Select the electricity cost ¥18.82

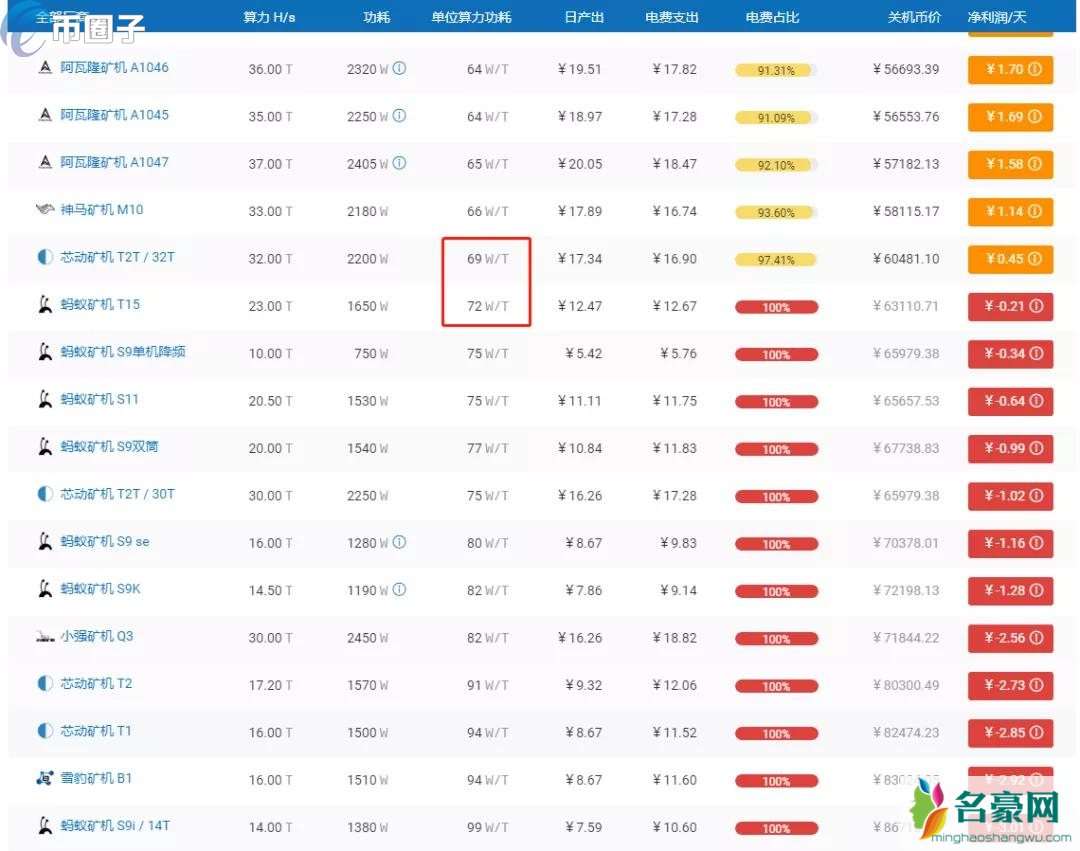pos(674,638)
